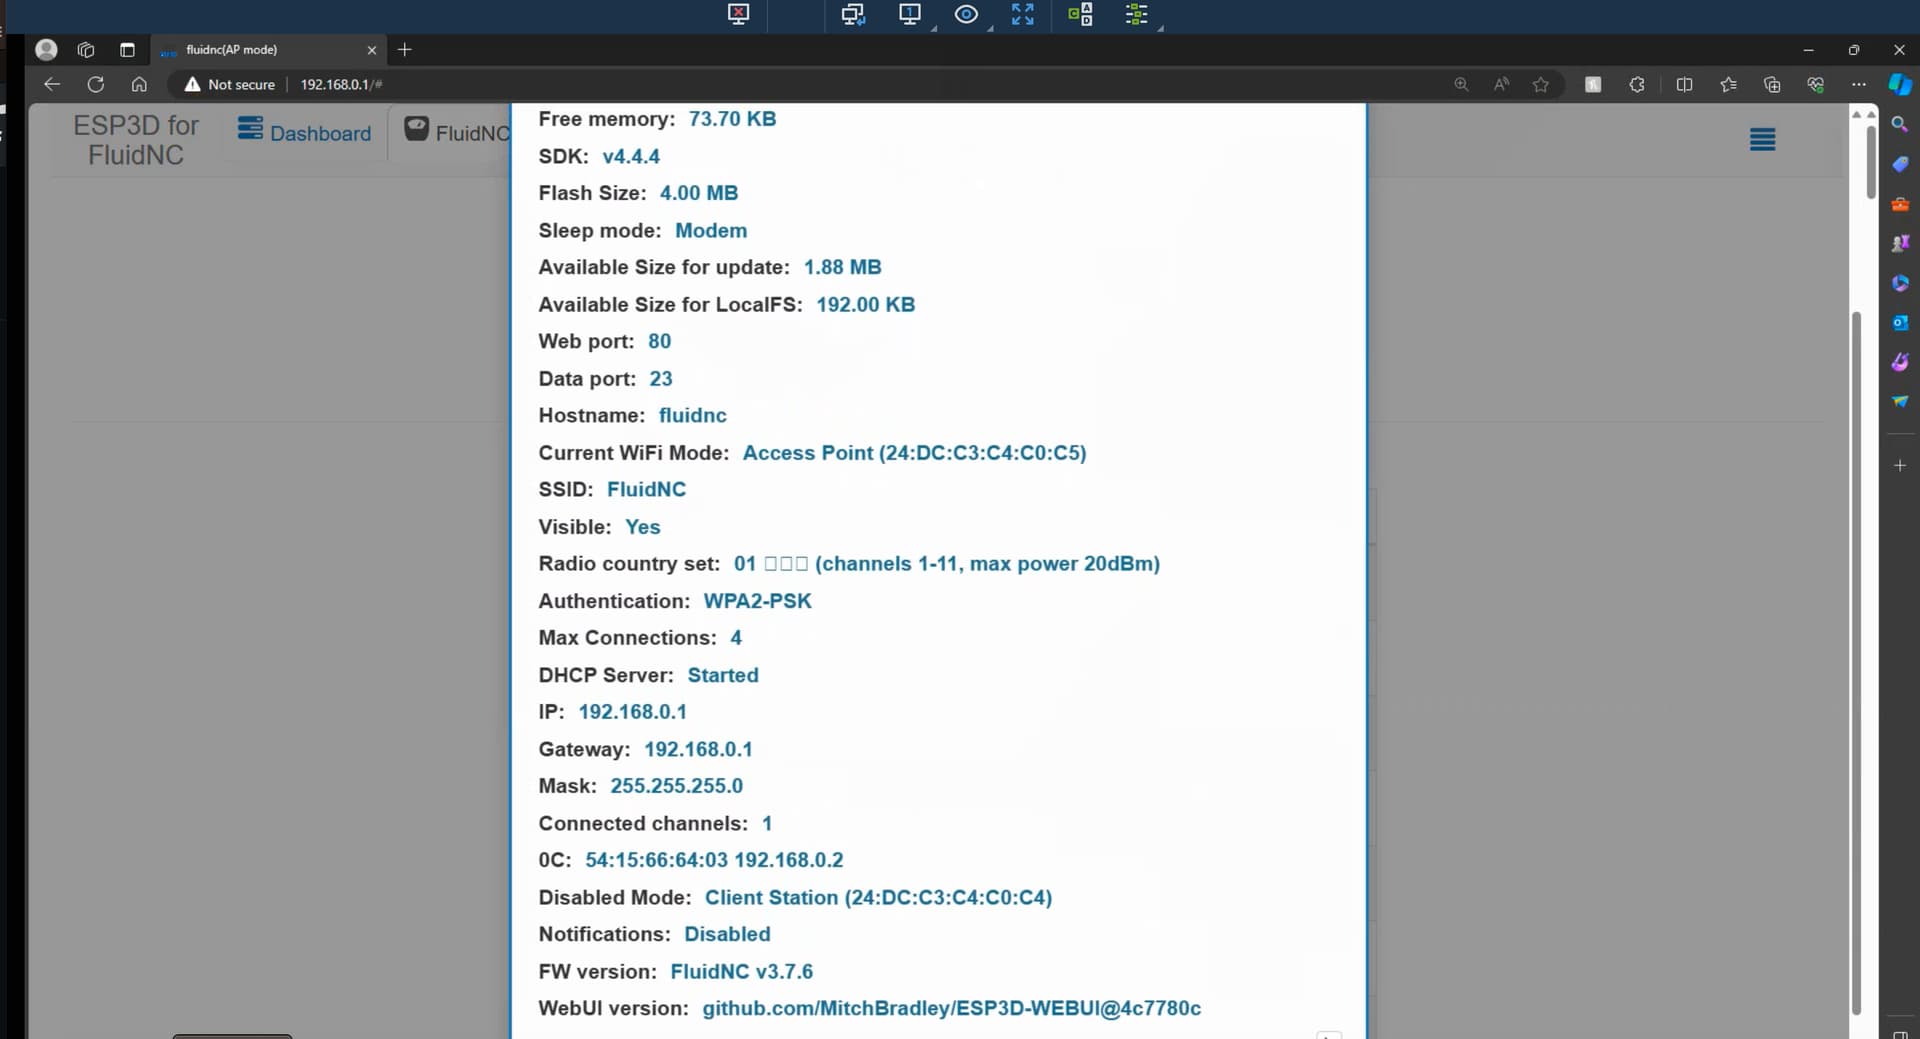Open the monitor 1 selection dropdown

click(x=911, y=14)
